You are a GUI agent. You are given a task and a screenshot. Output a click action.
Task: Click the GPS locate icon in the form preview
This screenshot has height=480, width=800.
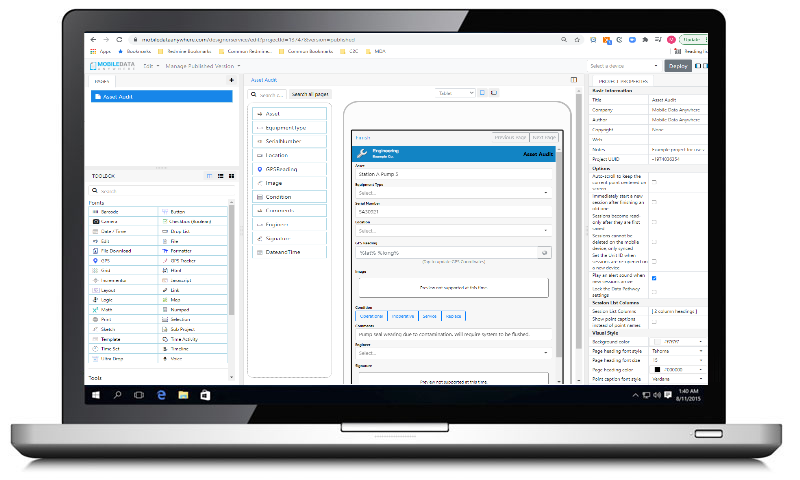pos(545,253)
